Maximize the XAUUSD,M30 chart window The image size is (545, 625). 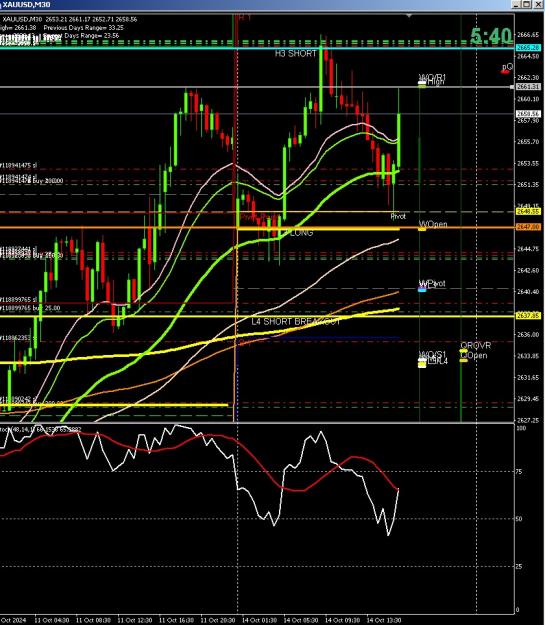pos(527,4)
